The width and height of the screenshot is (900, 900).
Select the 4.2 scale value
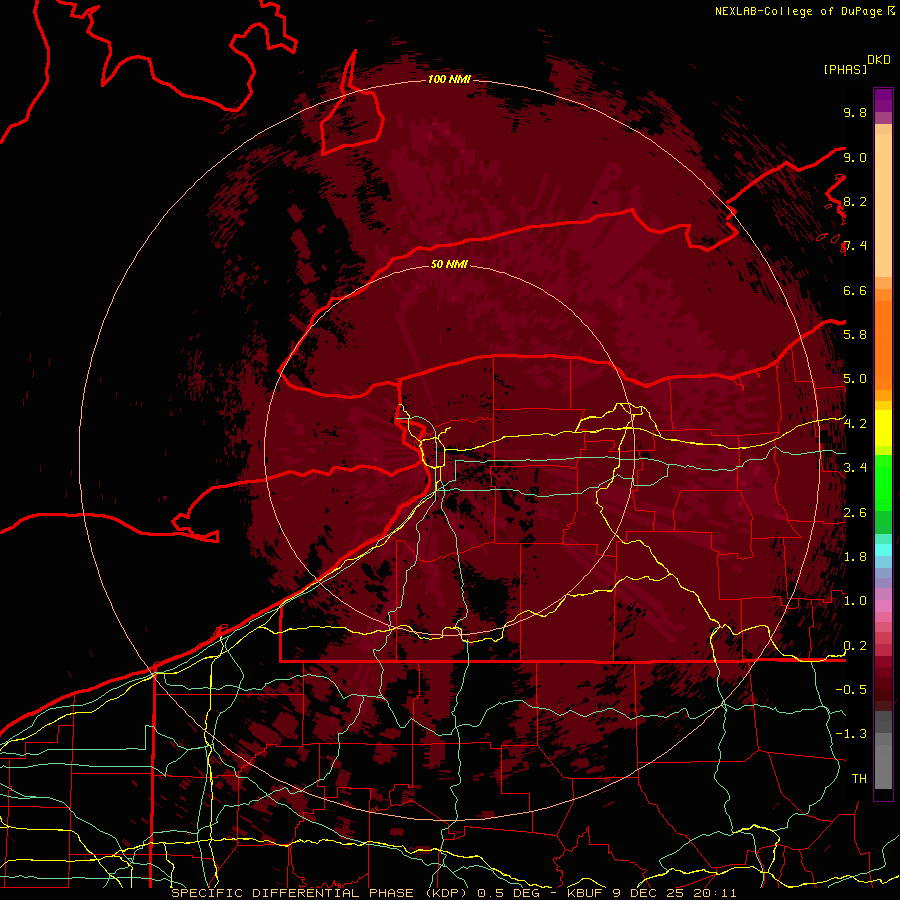point(855,424)
